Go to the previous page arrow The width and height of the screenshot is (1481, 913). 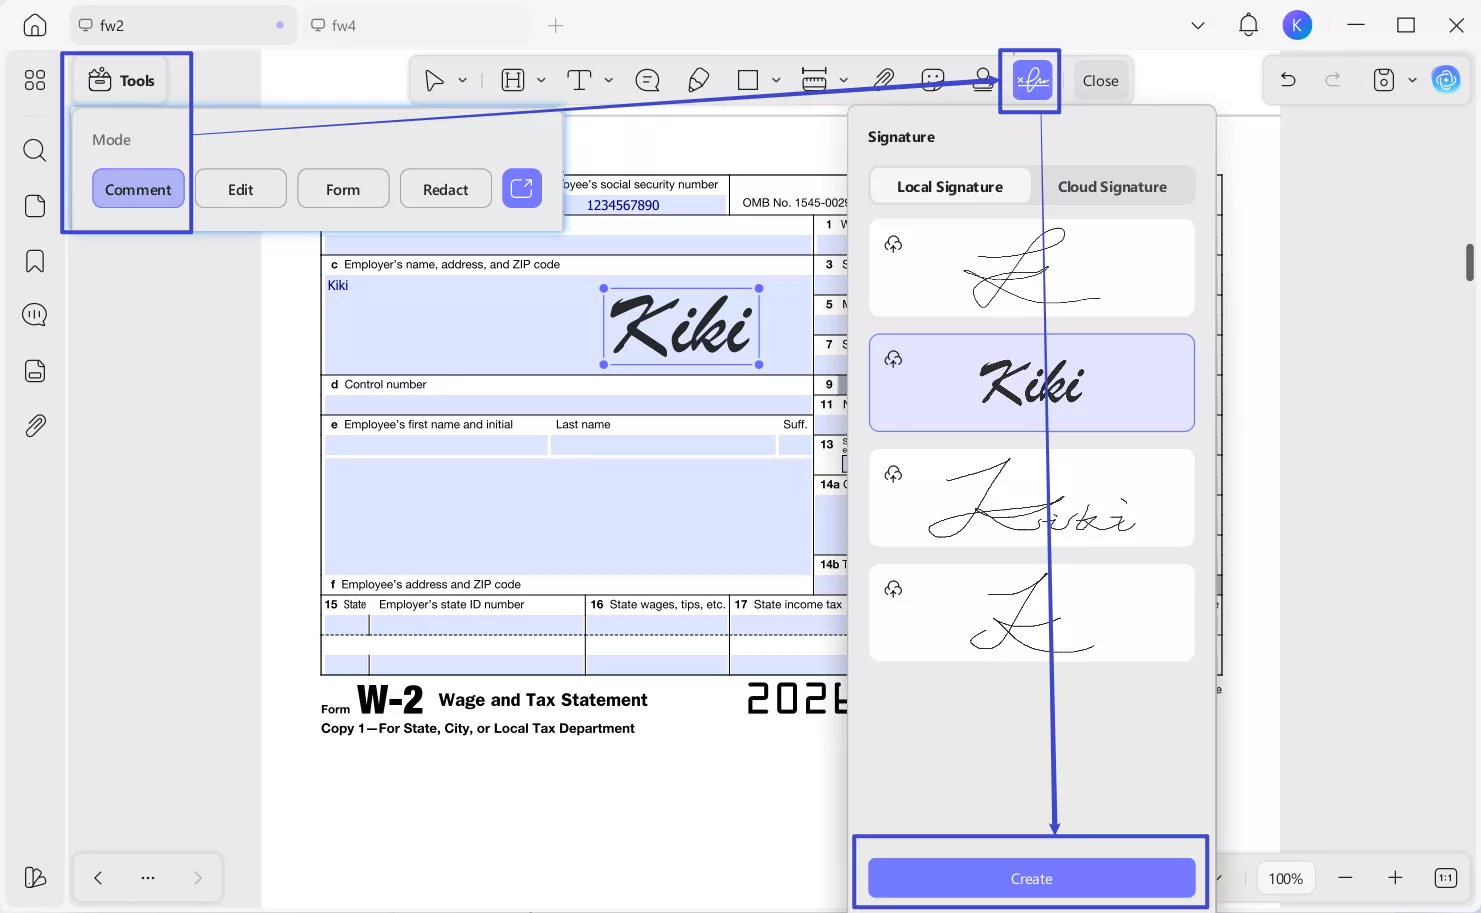coord(98,877)
